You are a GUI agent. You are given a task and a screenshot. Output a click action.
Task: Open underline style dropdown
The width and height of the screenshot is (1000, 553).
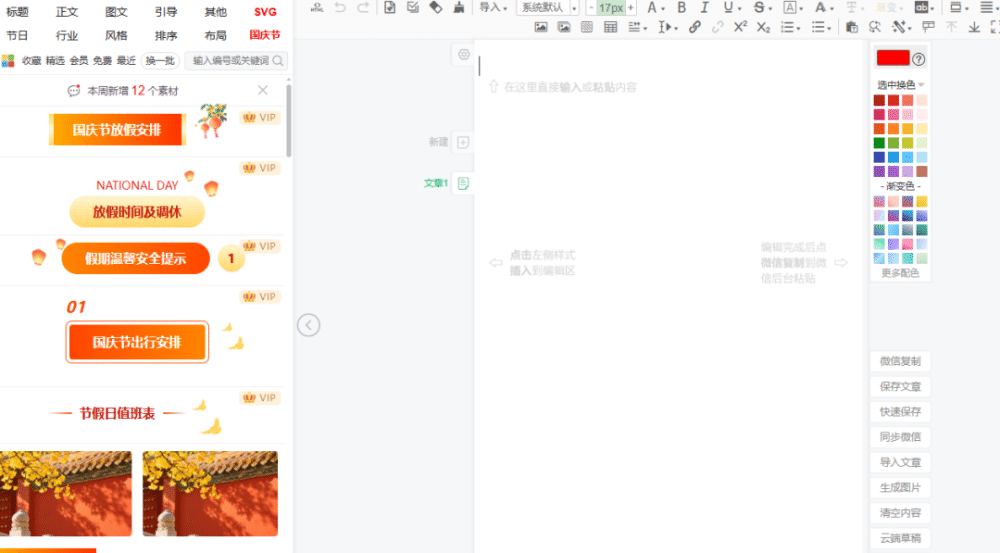pyautogui.click(x=732, y=8)
